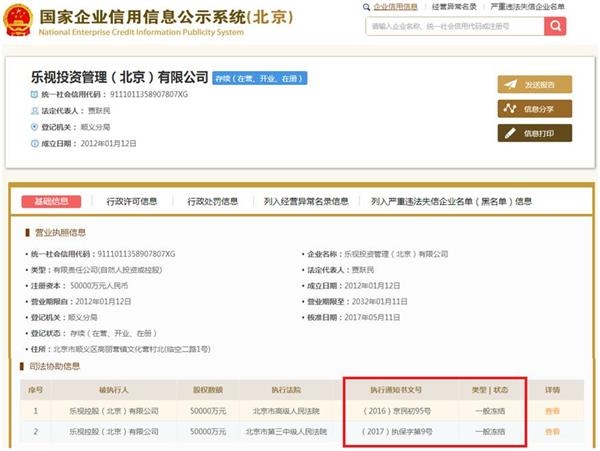Click the 信息分享 share info button

tap(534, 108)
